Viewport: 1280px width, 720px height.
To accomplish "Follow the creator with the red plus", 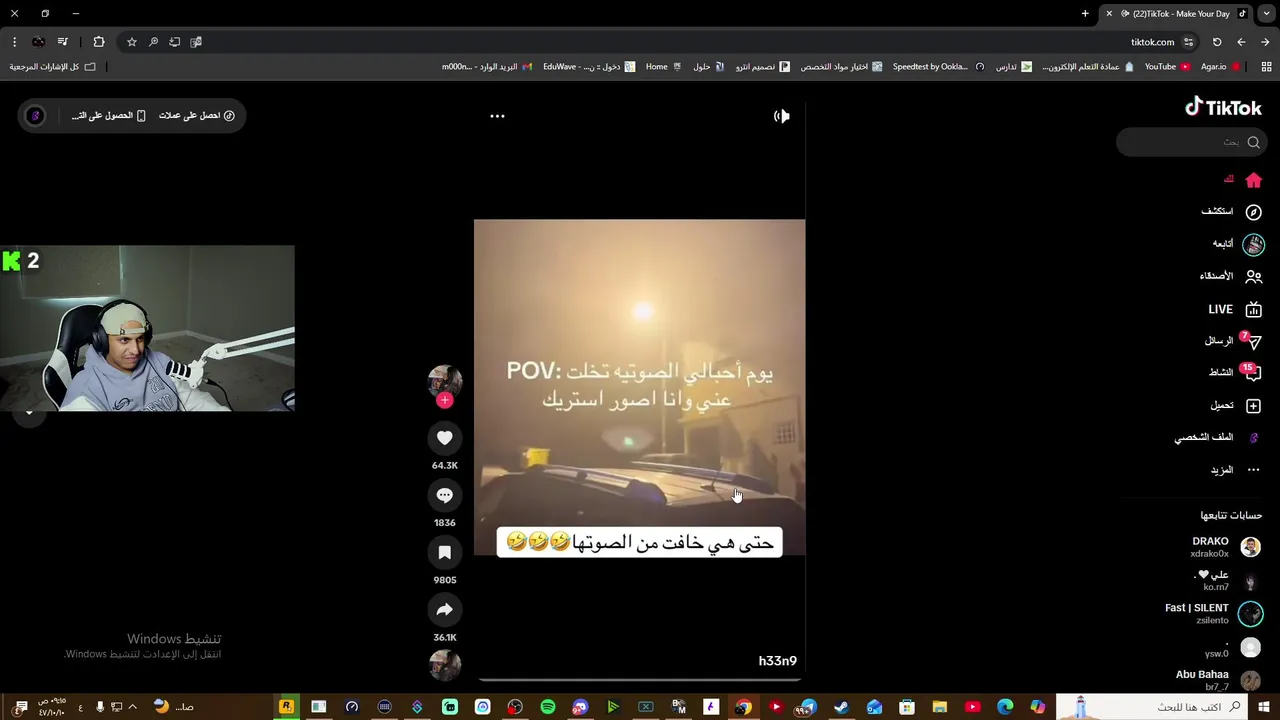I will (445, 400).
